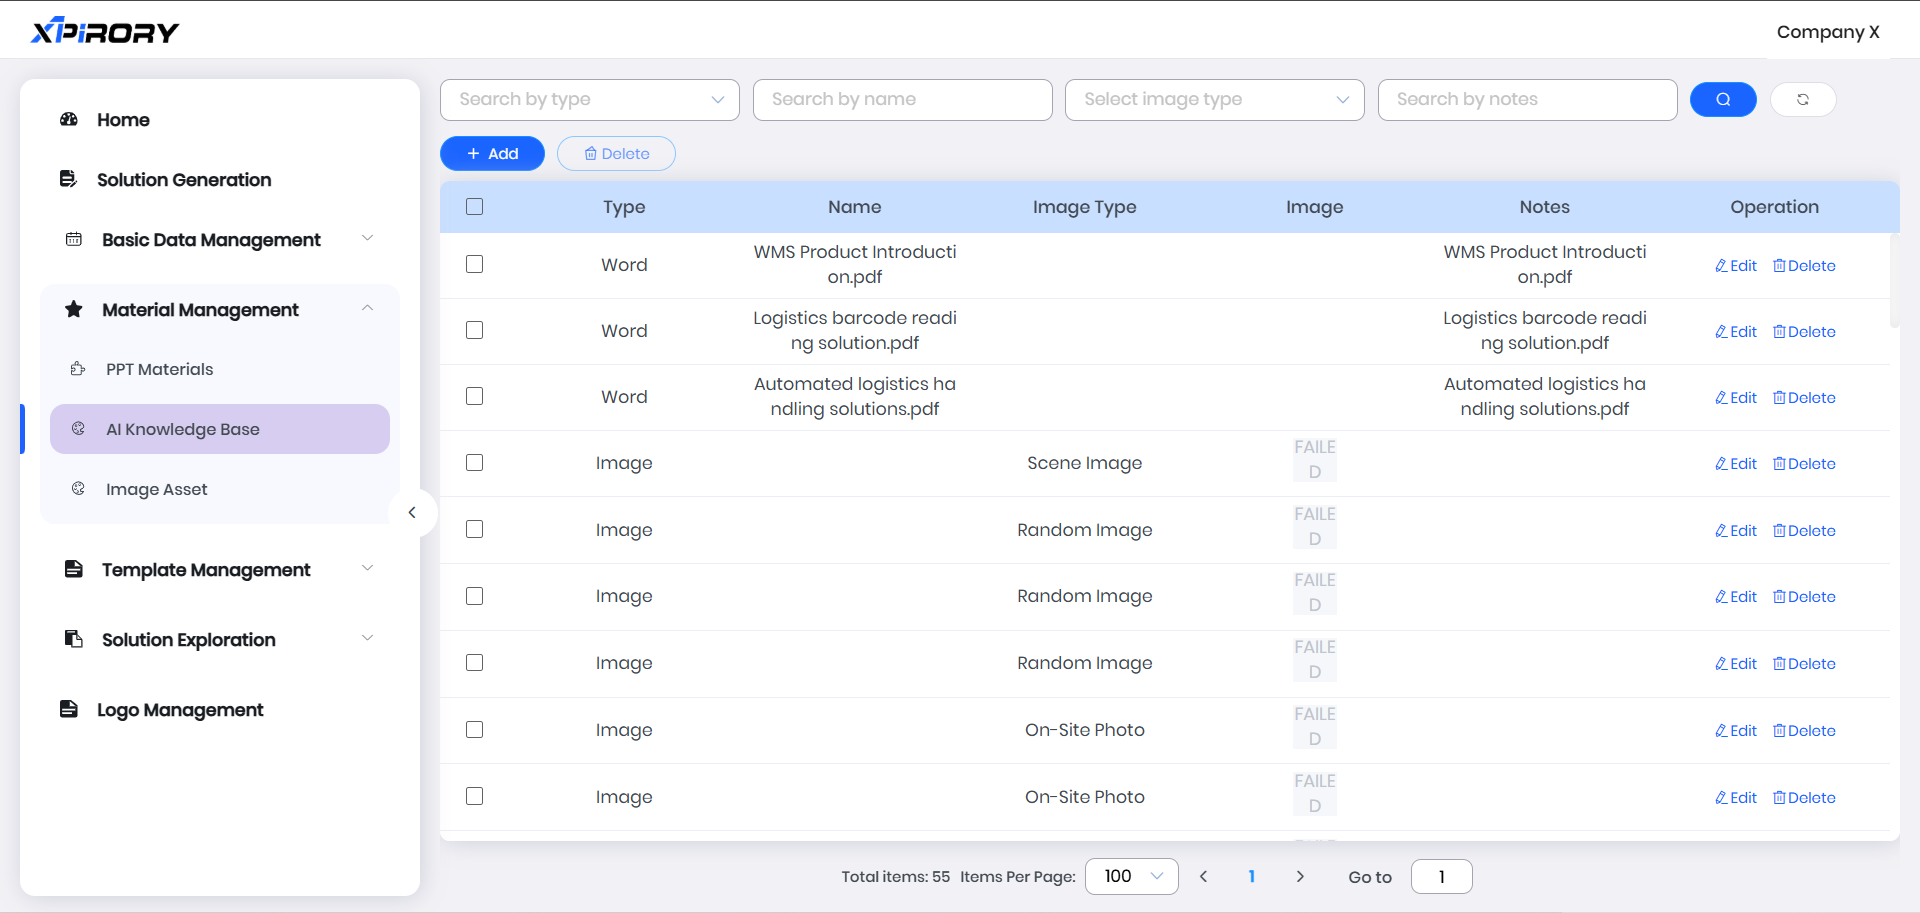Click the Logo Management document icon
Image resolution: width=1920 pixels, height=913 pixels.
click(x=69, y=710)
